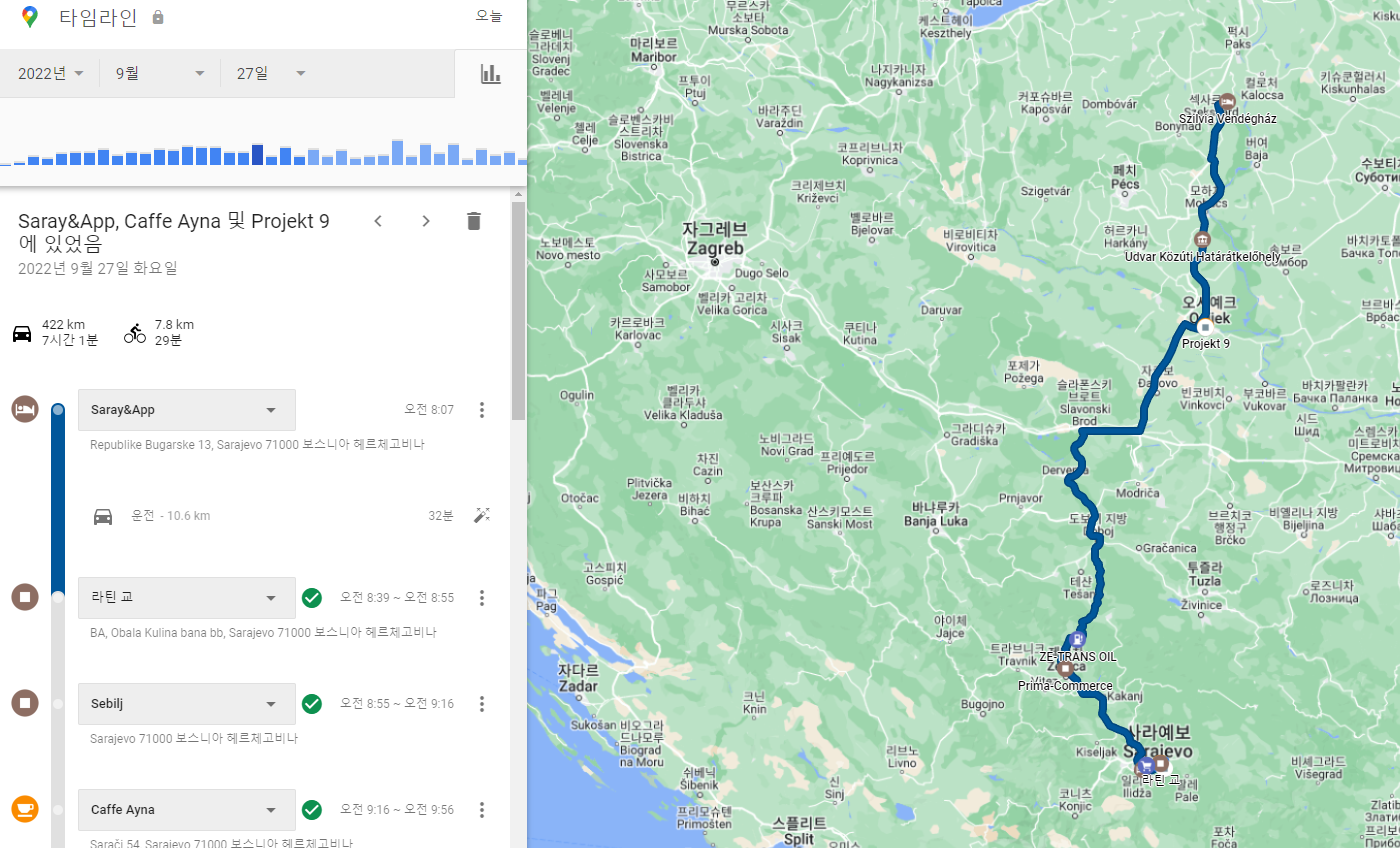Expand the Saray&App place dropdown
This screenshot has width=1400, height=848.
(x=187, y=410)
